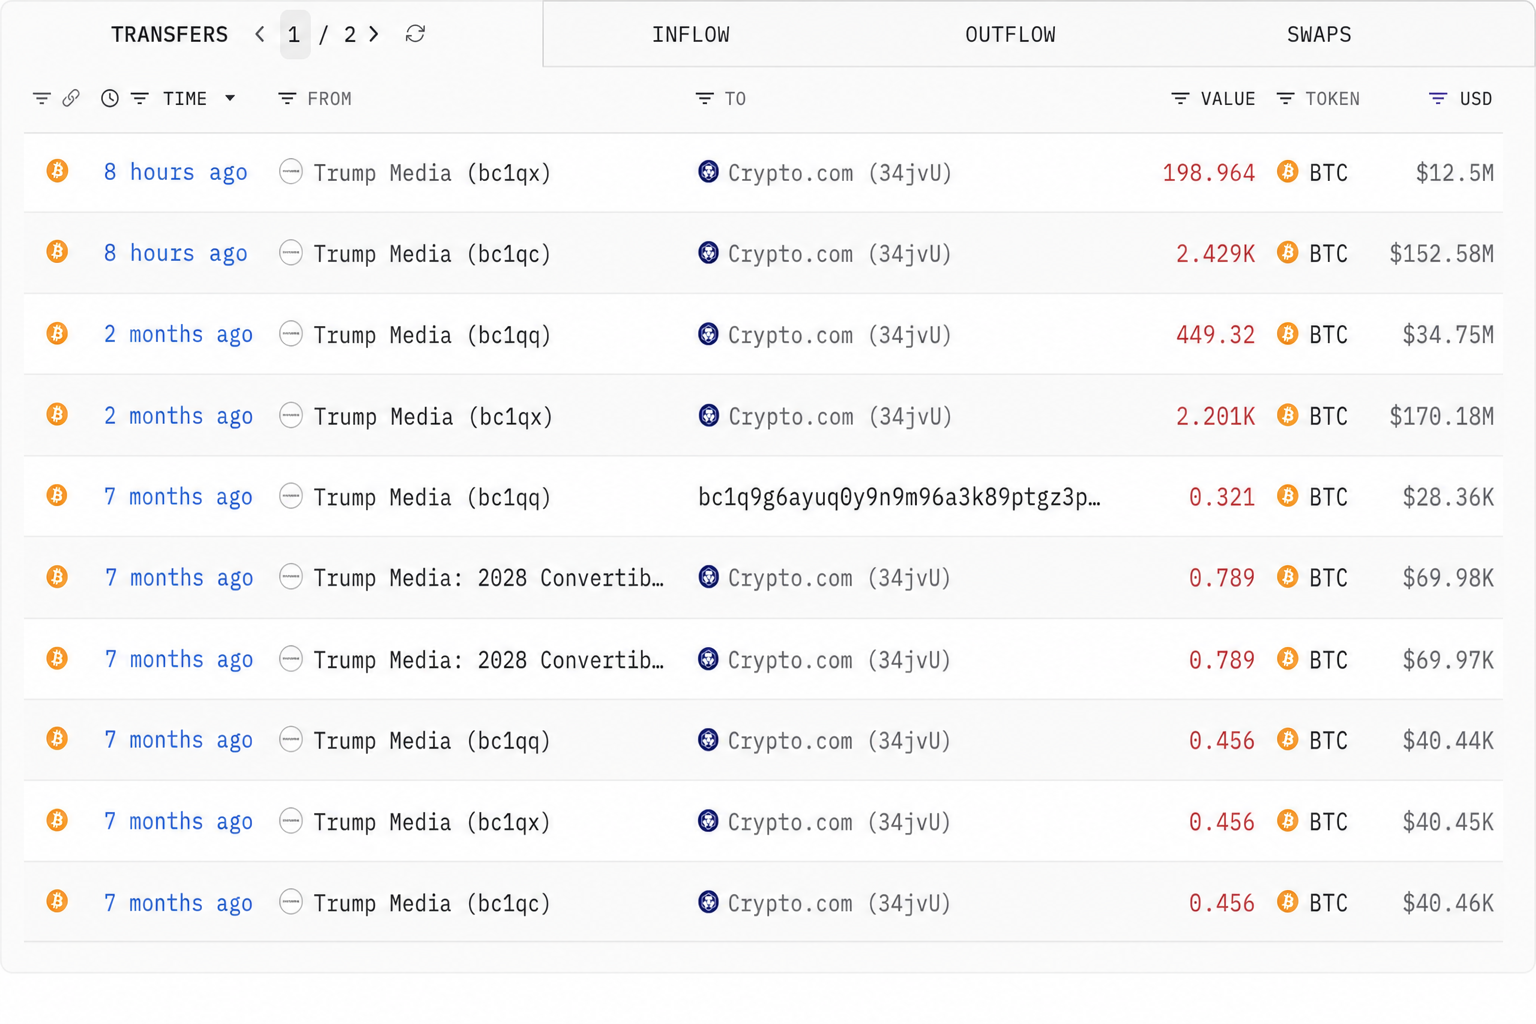
Task: Switch to the SWAPS tab
Action: (1319, 35)
